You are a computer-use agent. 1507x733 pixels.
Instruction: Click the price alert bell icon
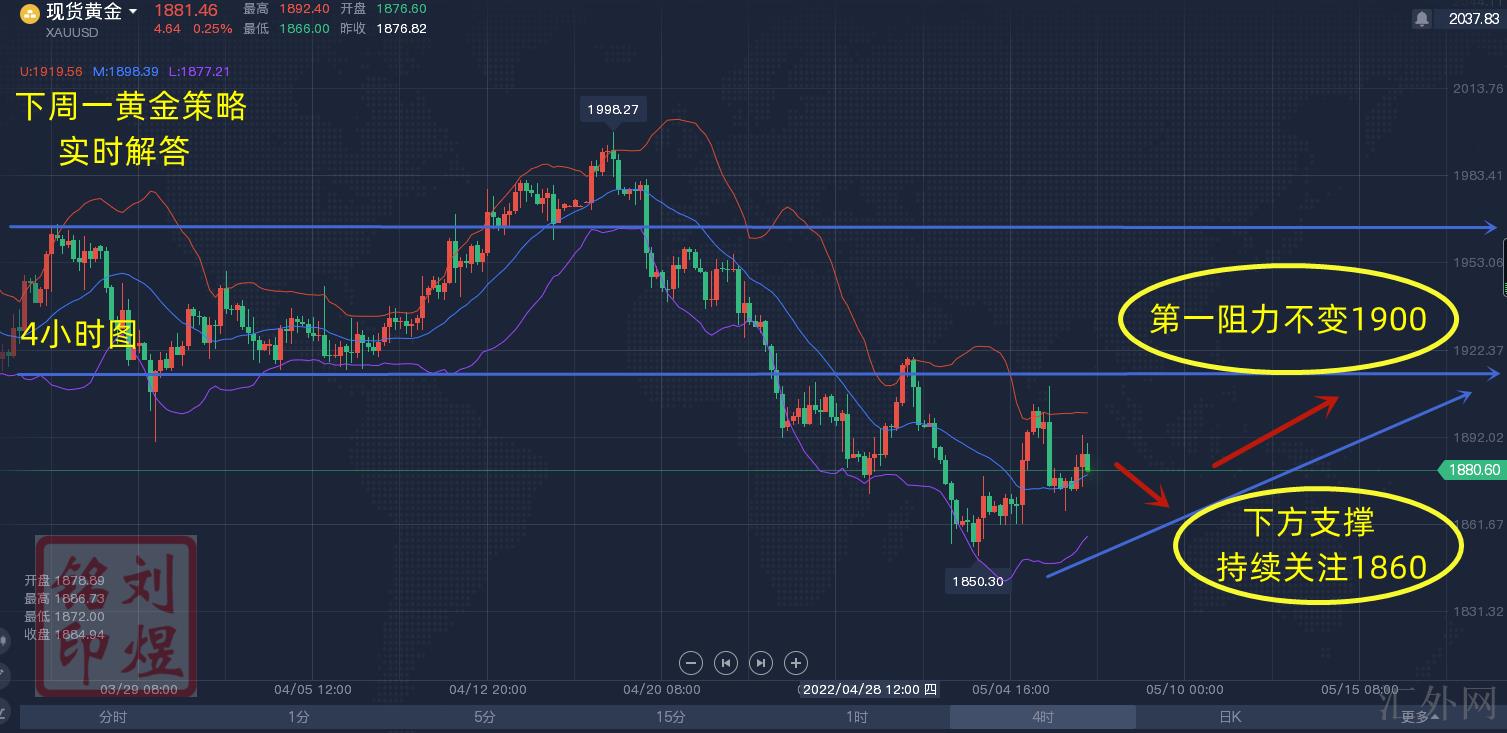(1421, 18)
